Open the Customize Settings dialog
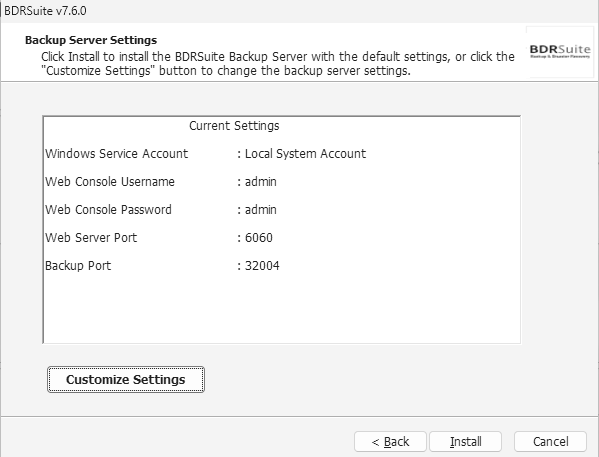Viewport: 599px width, 457px height. [126, 379]
